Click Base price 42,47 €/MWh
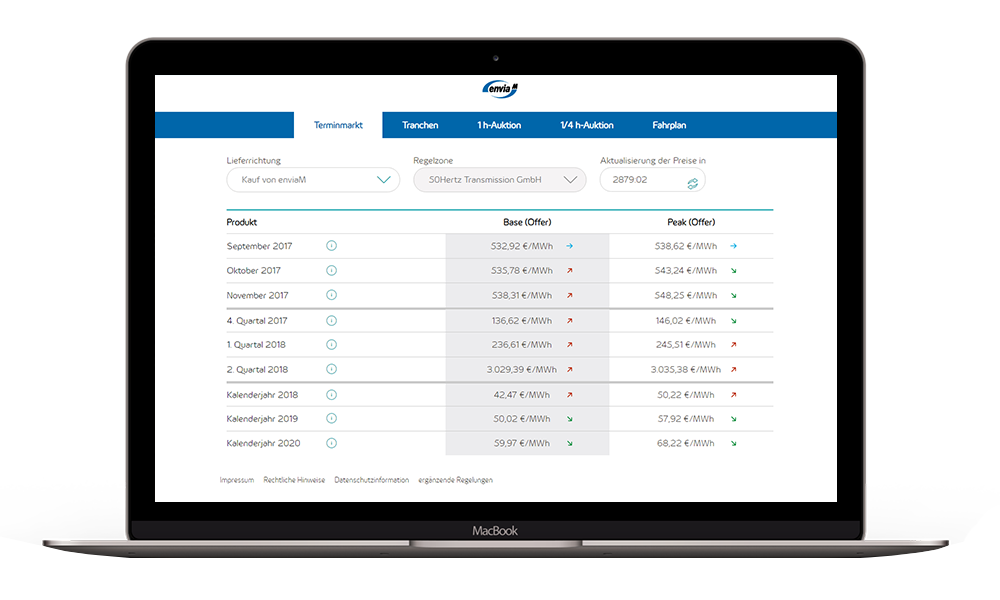Screen dimensions: 1000x600 click(522, 395)
